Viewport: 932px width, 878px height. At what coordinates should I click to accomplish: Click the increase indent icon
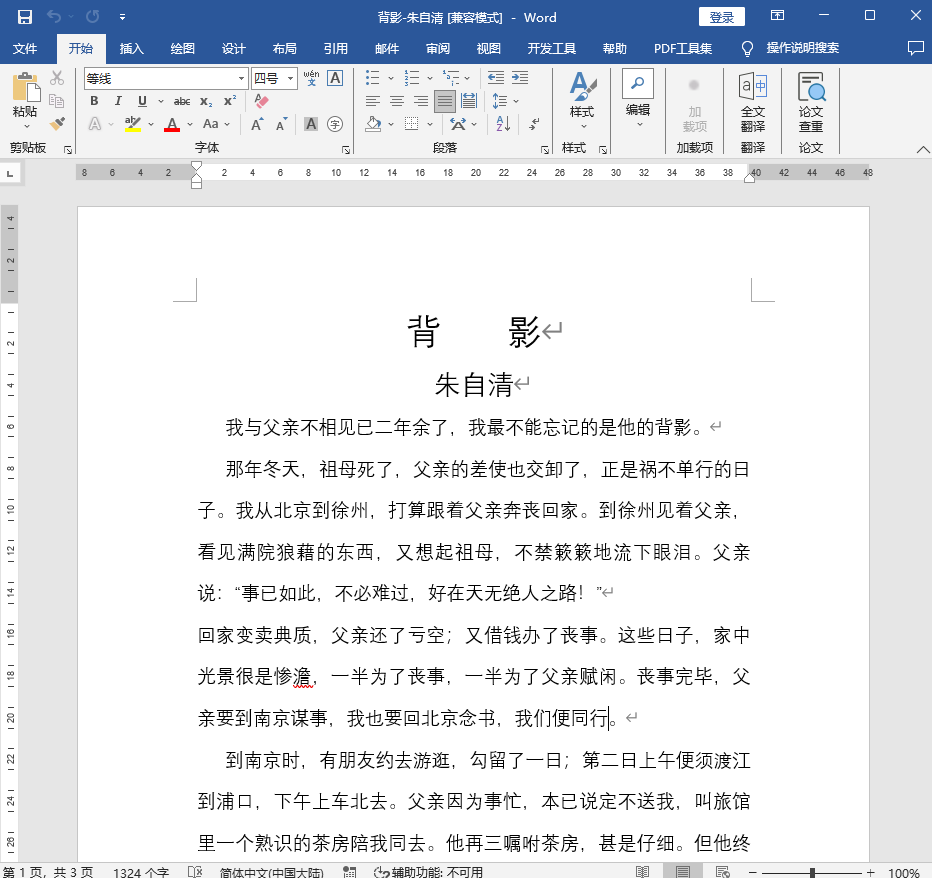pos(520,78)
